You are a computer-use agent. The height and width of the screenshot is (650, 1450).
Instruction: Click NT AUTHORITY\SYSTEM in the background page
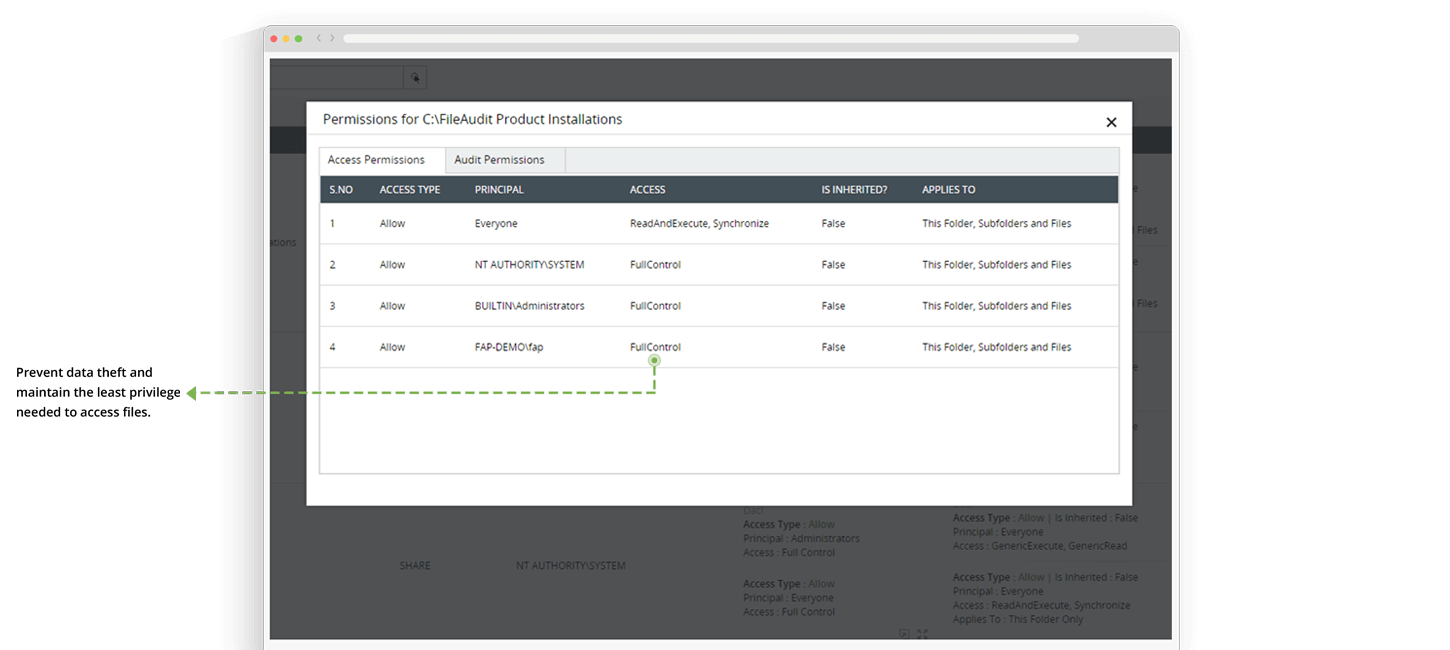570,566
